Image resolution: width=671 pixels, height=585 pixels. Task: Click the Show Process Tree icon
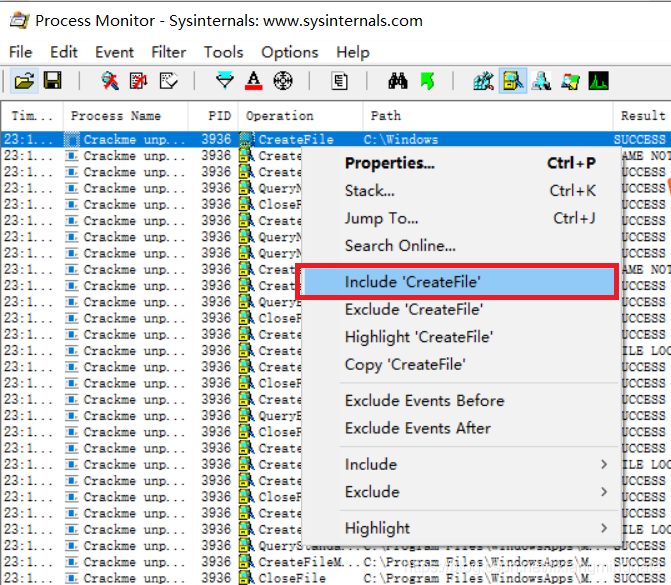click(340, 80)
